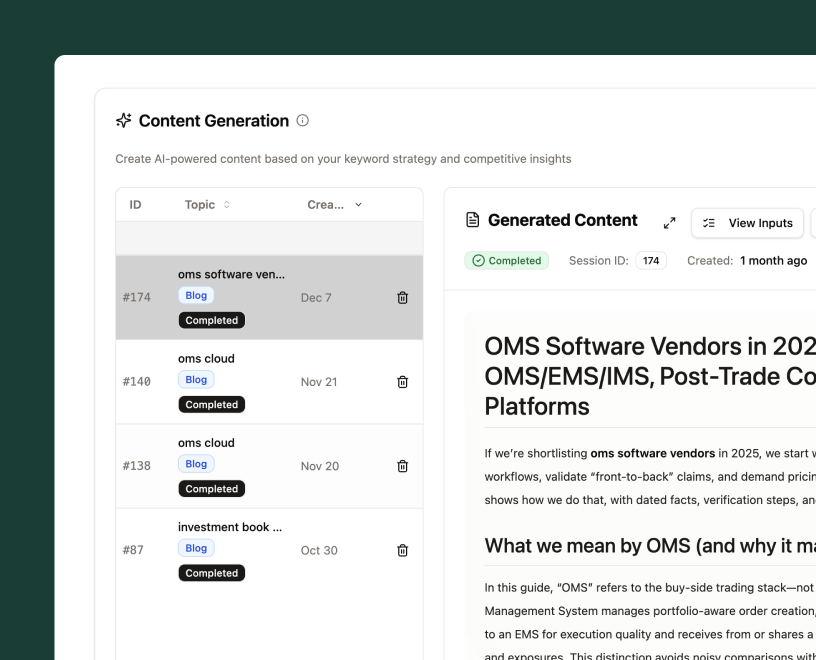Screen dimensions: 816x660
Task: Delete session #140 via trash icon
Action: [x=402, y=382]
